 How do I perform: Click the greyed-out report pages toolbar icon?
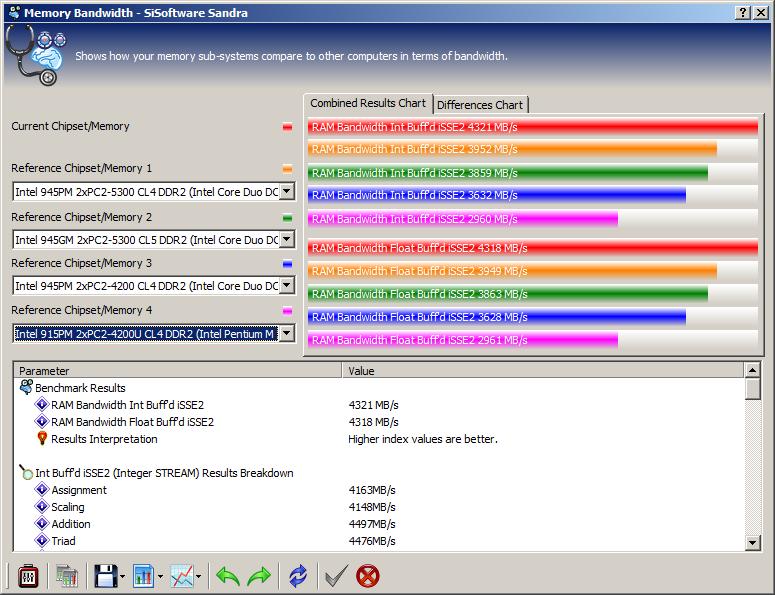[67, 576]
